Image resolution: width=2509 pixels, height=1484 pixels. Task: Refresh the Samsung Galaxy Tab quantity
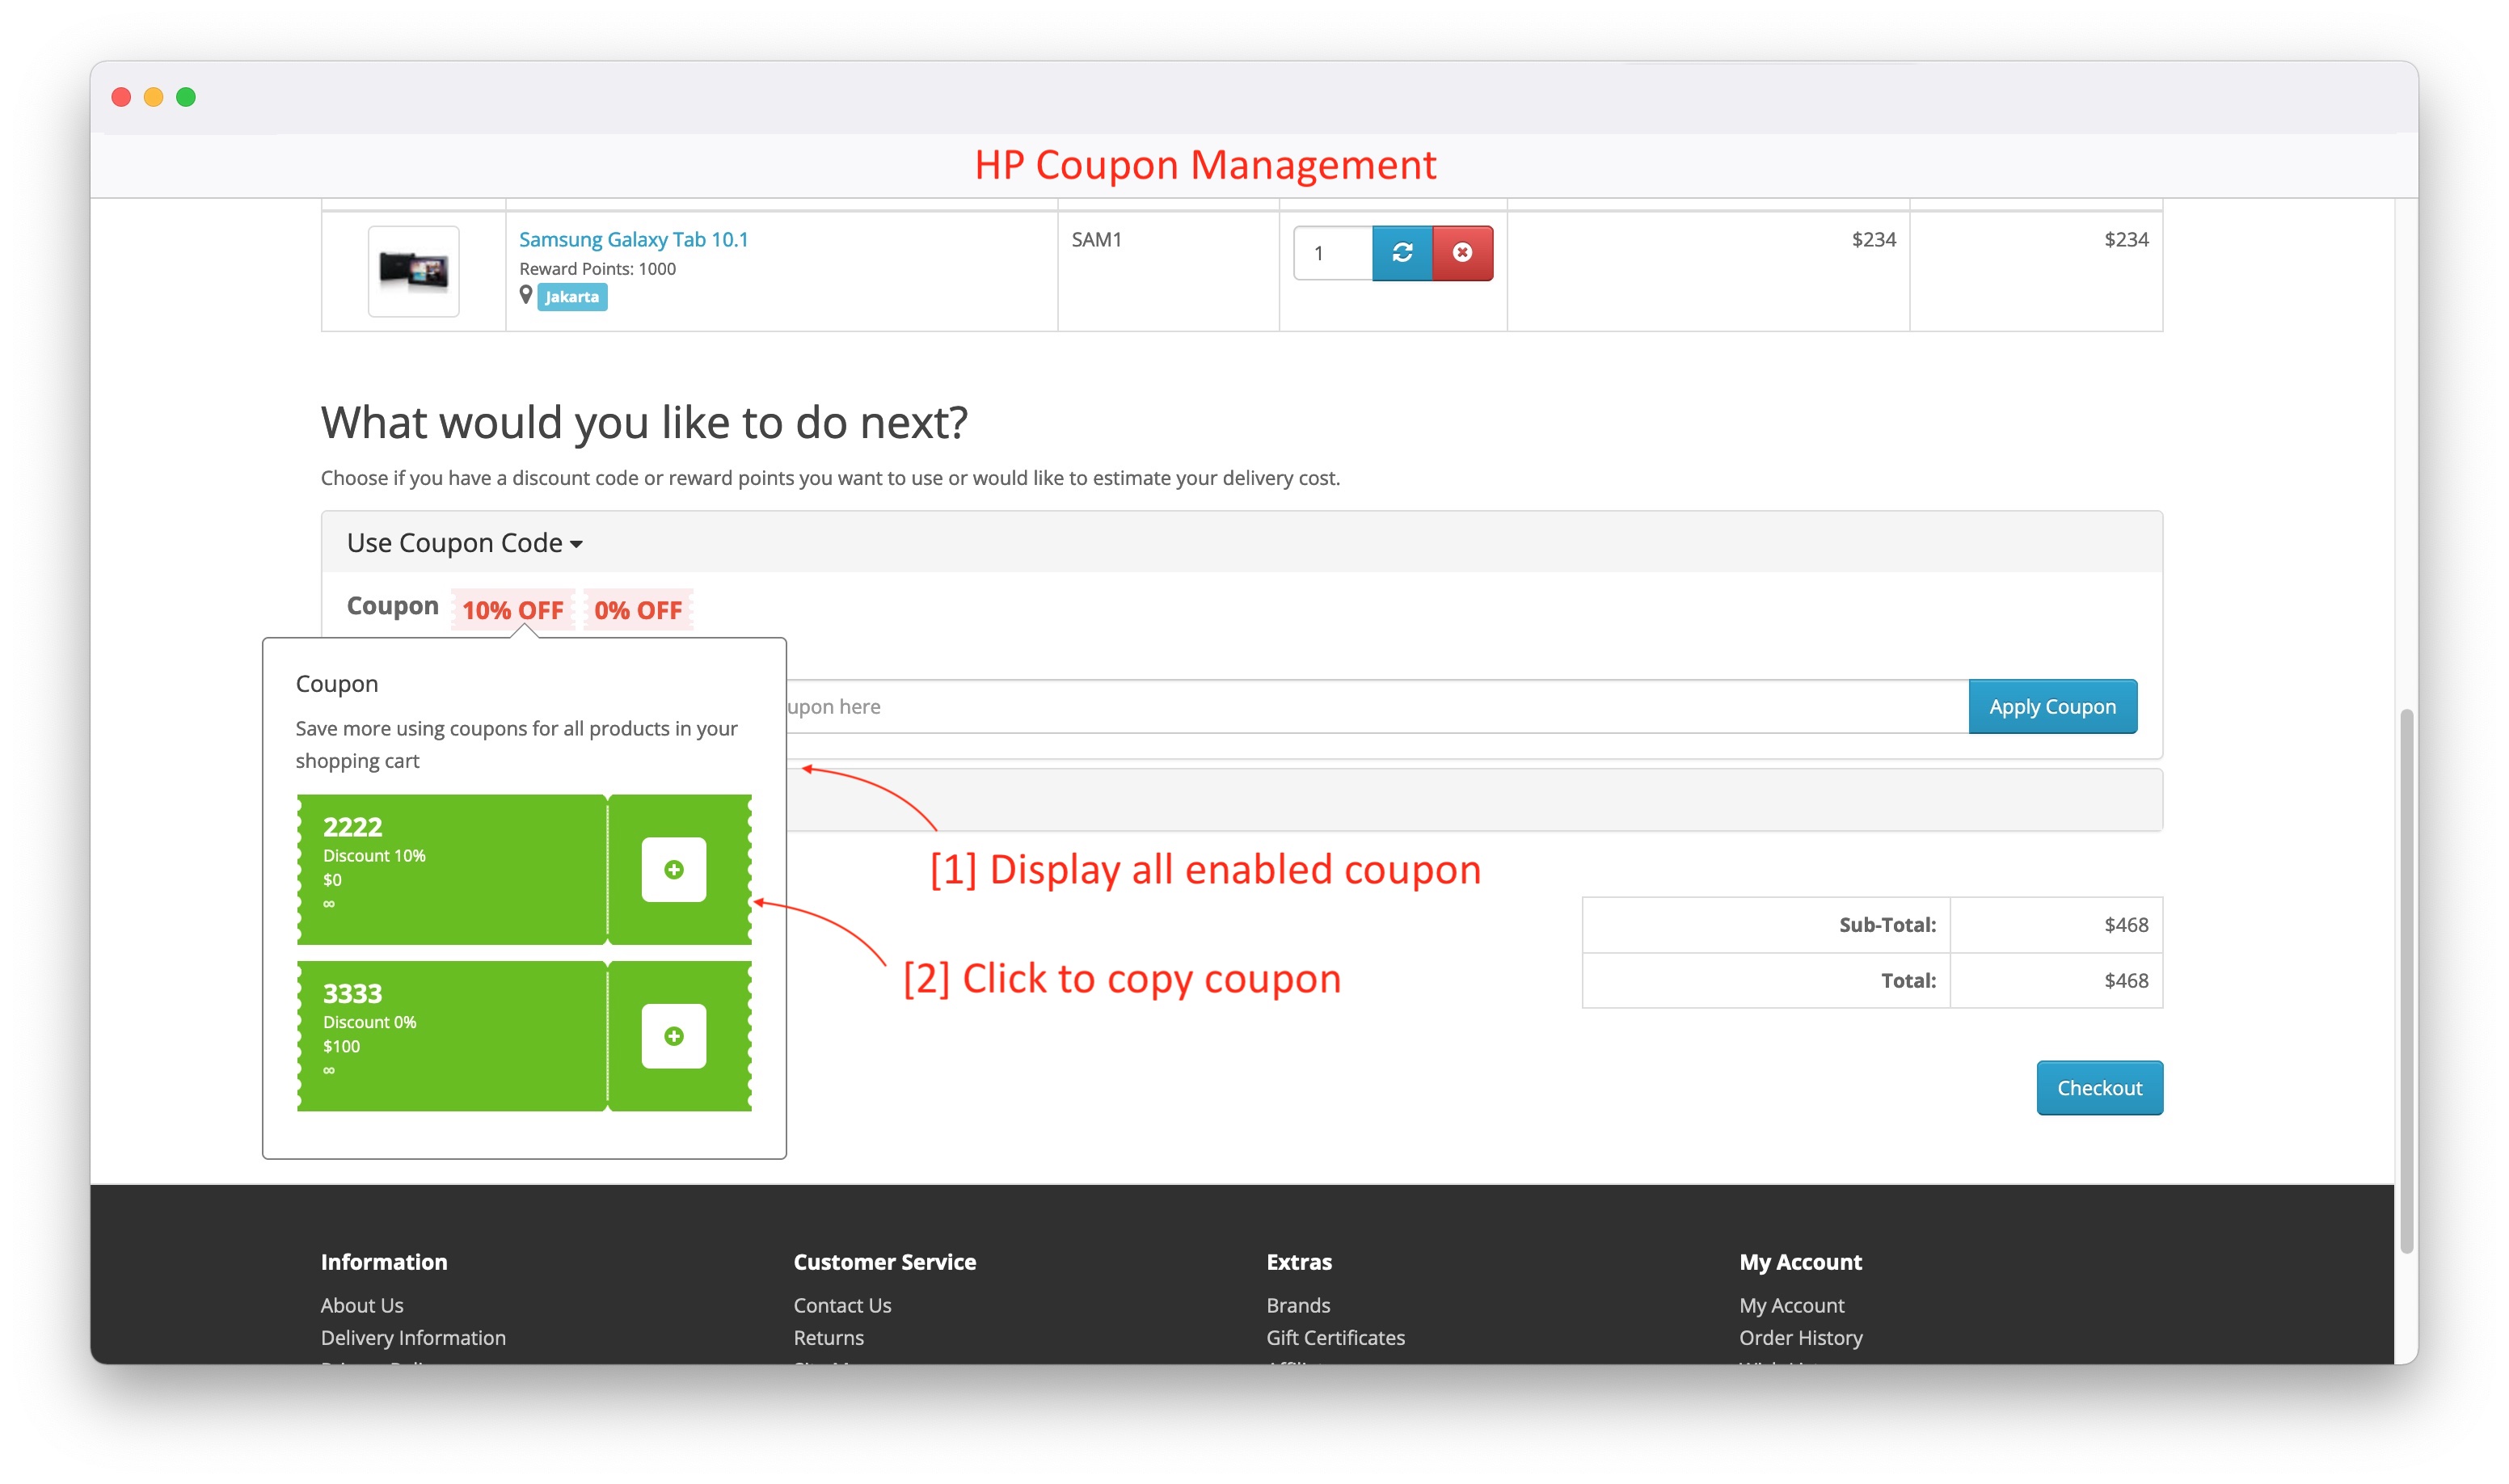(x=1403, y=253)
